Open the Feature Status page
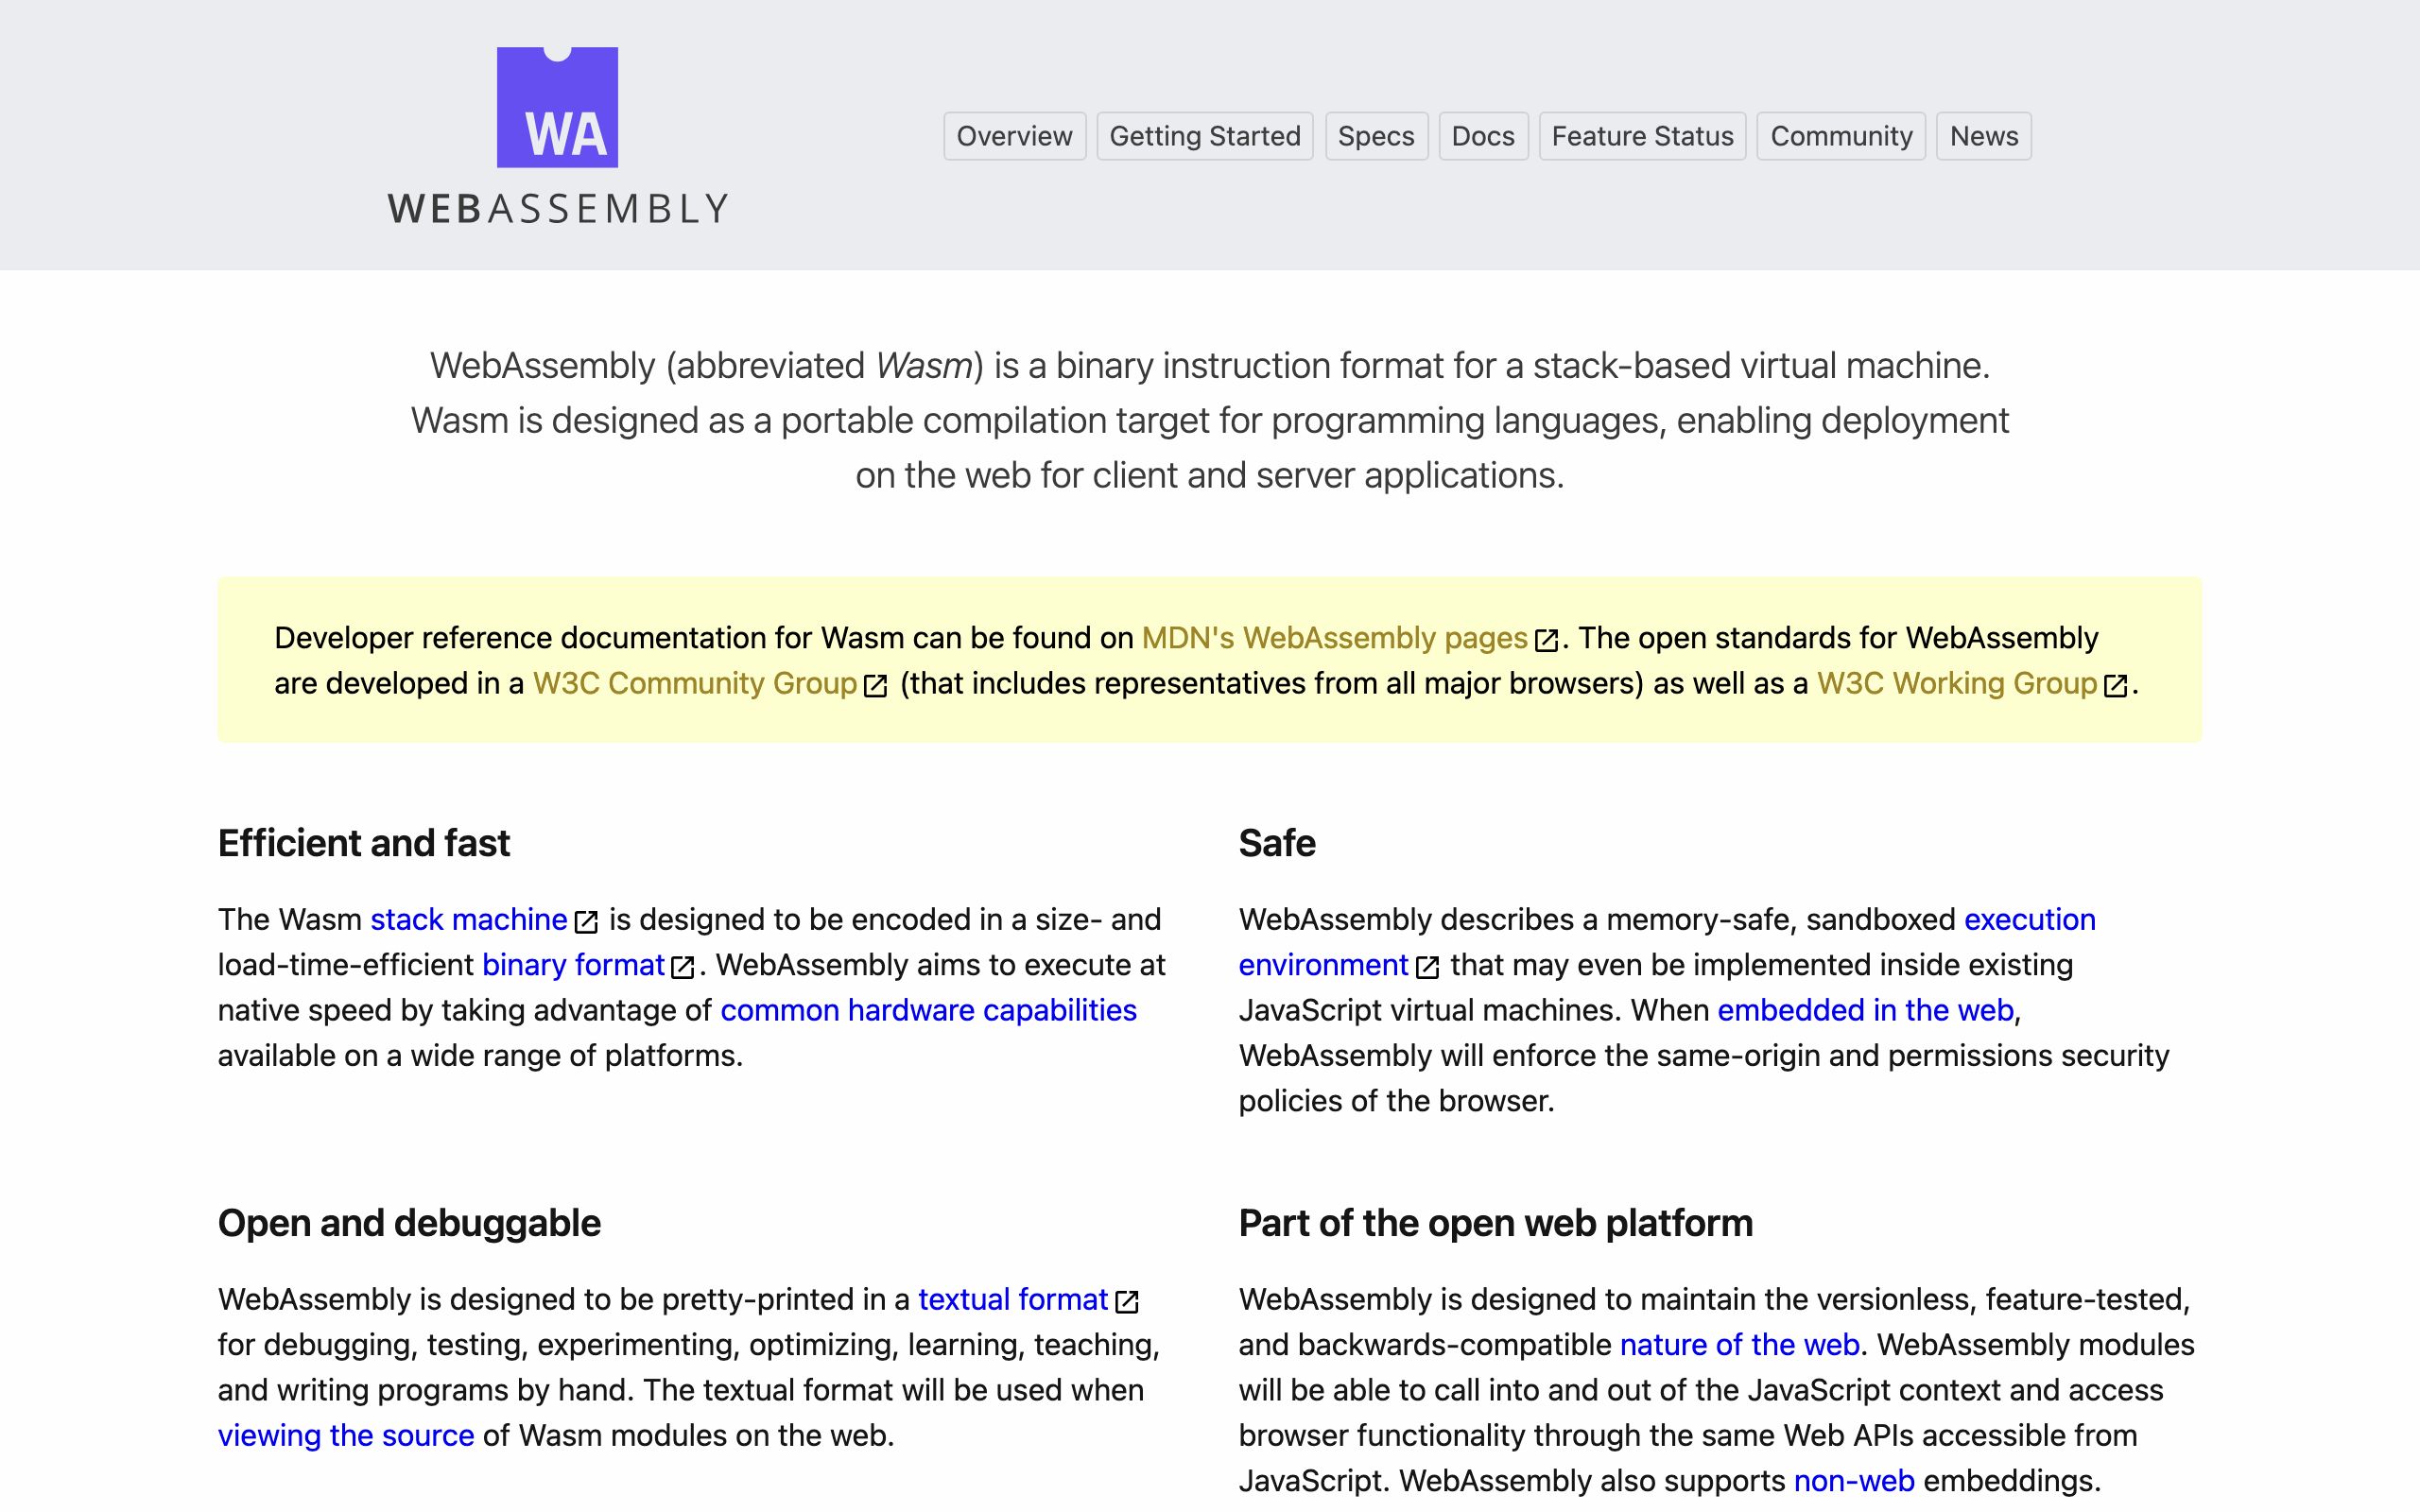2420x1512 pixels. point(1642,136)
